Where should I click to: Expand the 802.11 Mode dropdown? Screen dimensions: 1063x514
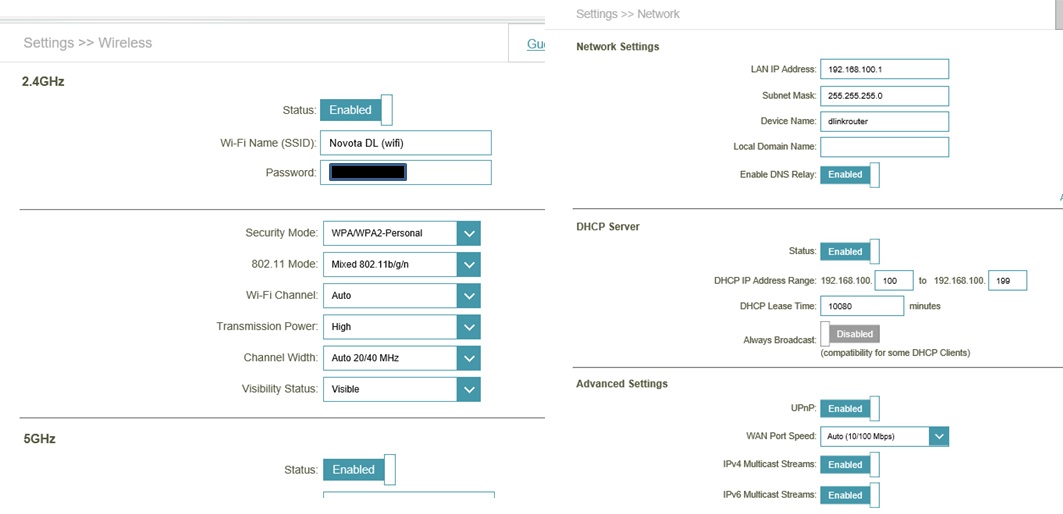point(401,265)
